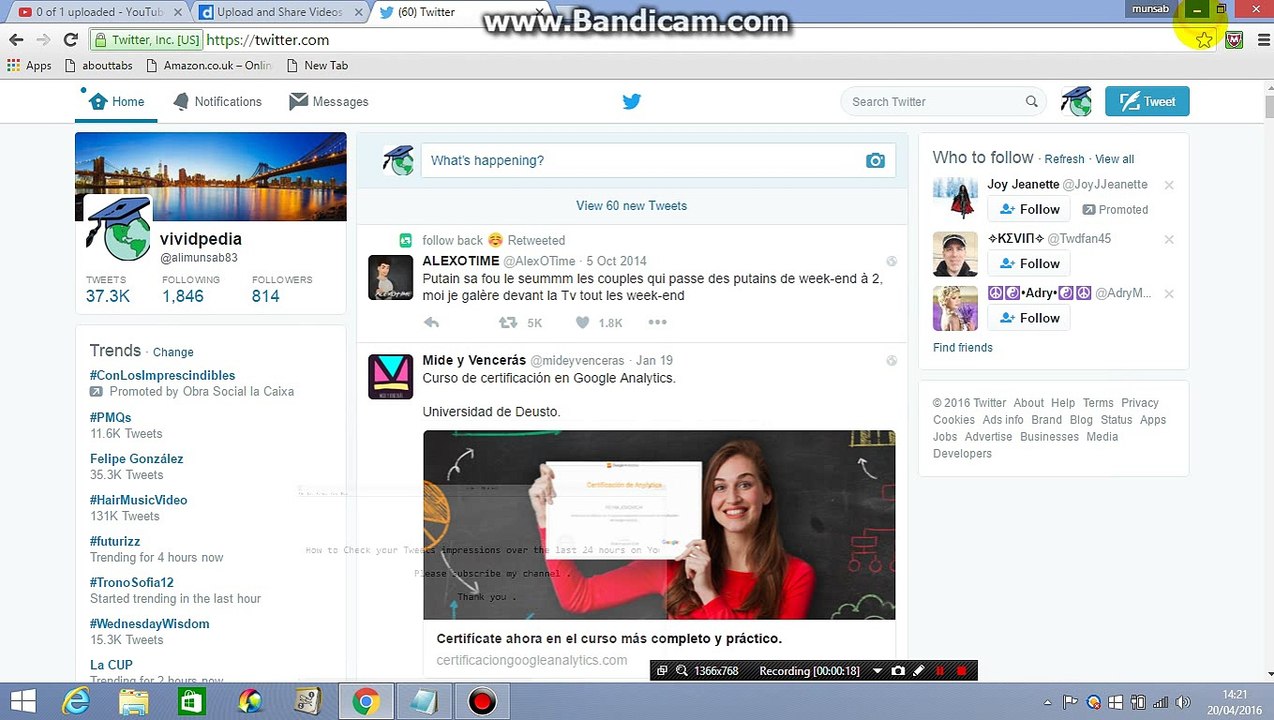Open File Explorer from taskbar

click(134, 702)
